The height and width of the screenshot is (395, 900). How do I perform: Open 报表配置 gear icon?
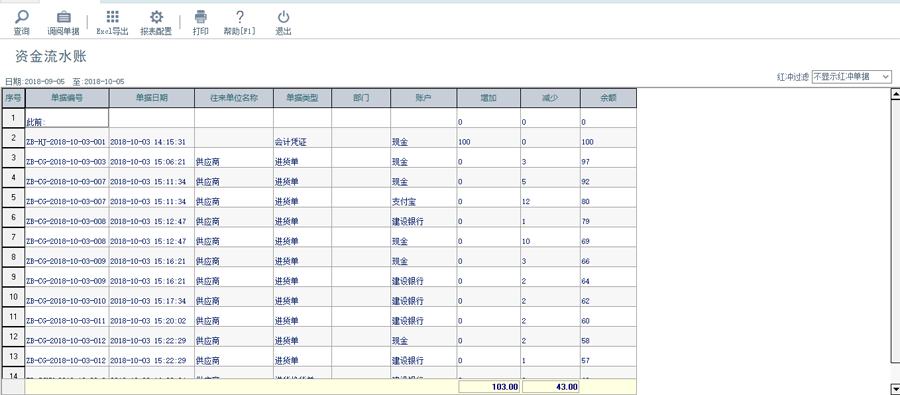click(x=156, y=17)
